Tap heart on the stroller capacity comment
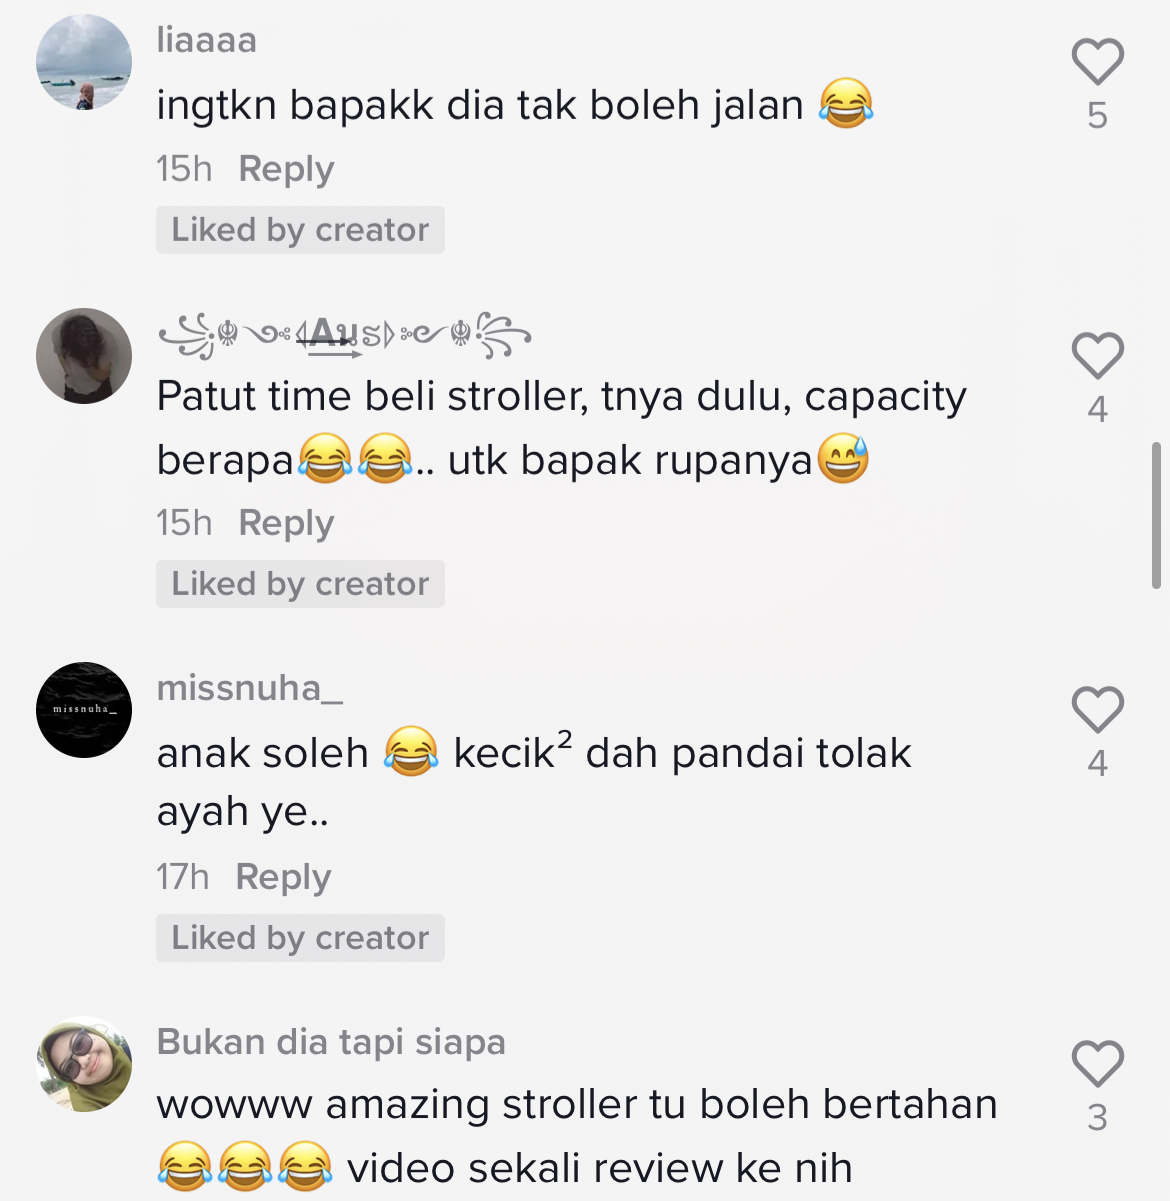Screen dimensions: 1170x1201 [x=1098, y=356]
